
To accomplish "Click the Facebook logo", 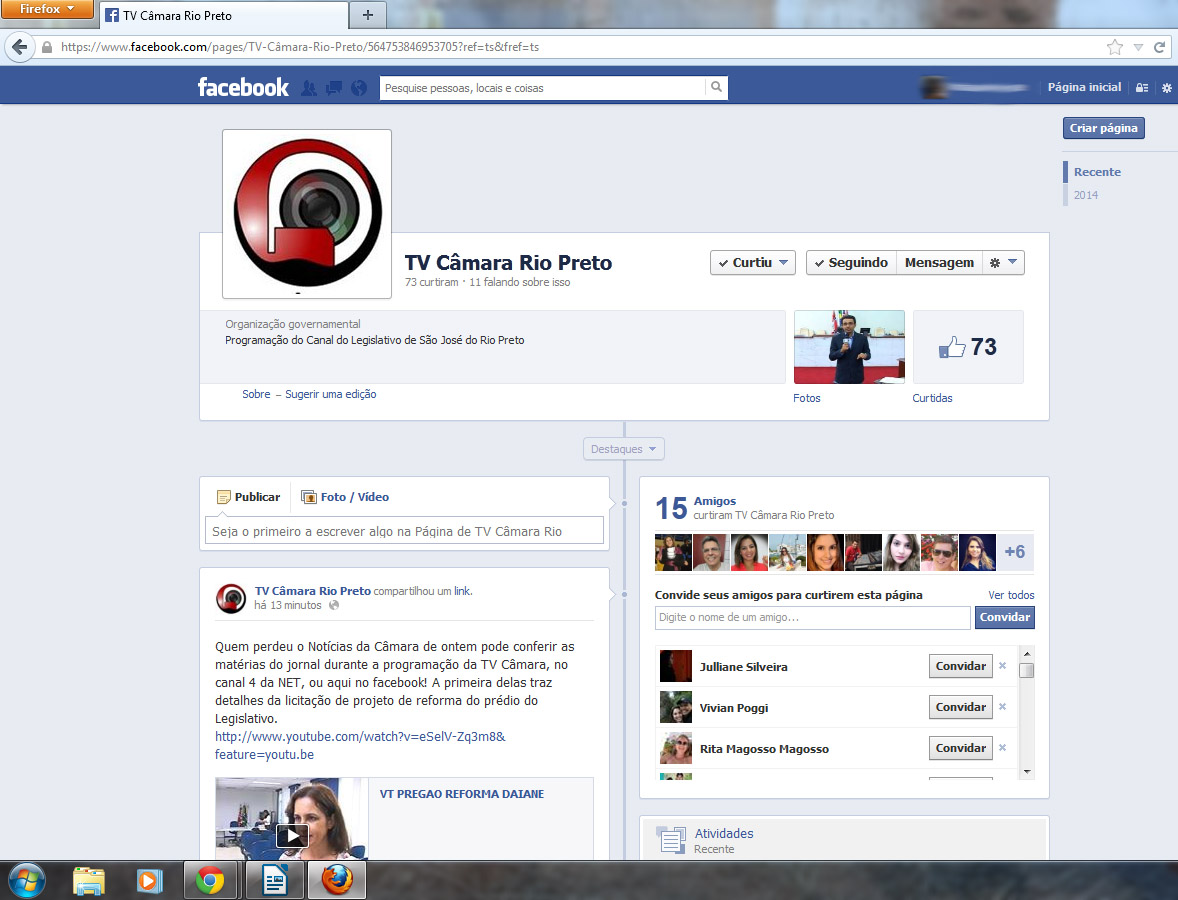I will [x=243, y=87].
